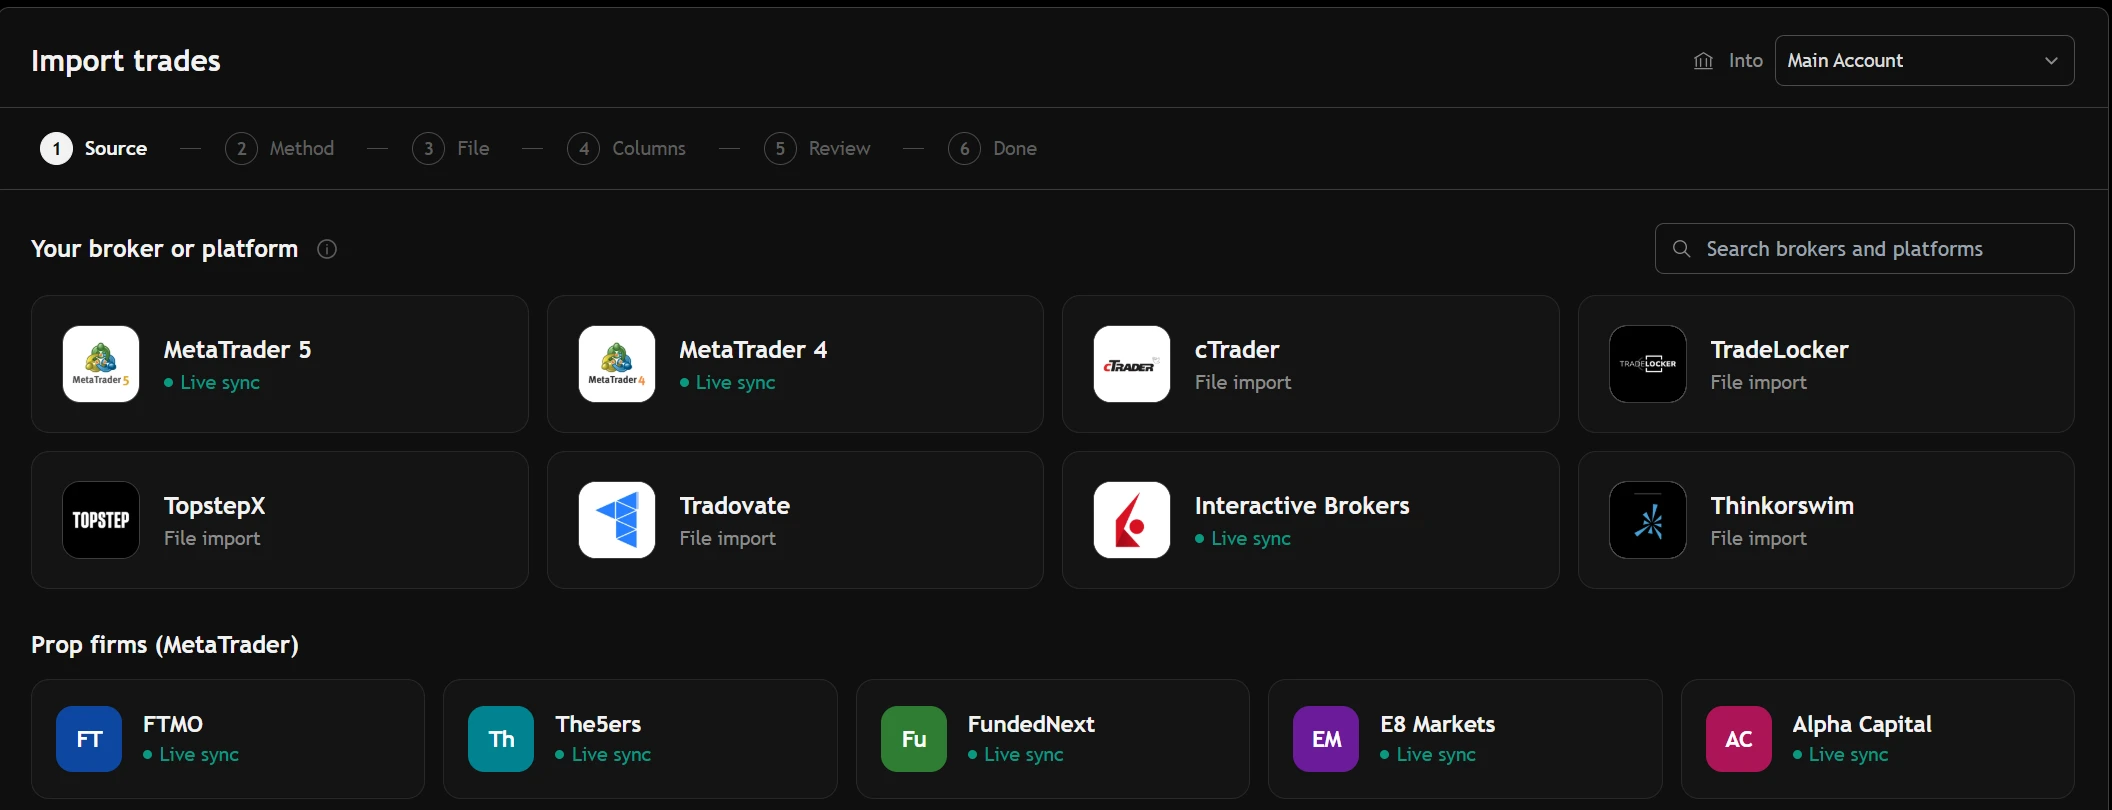Pick E8 Markets name label

click(1438, 724)
